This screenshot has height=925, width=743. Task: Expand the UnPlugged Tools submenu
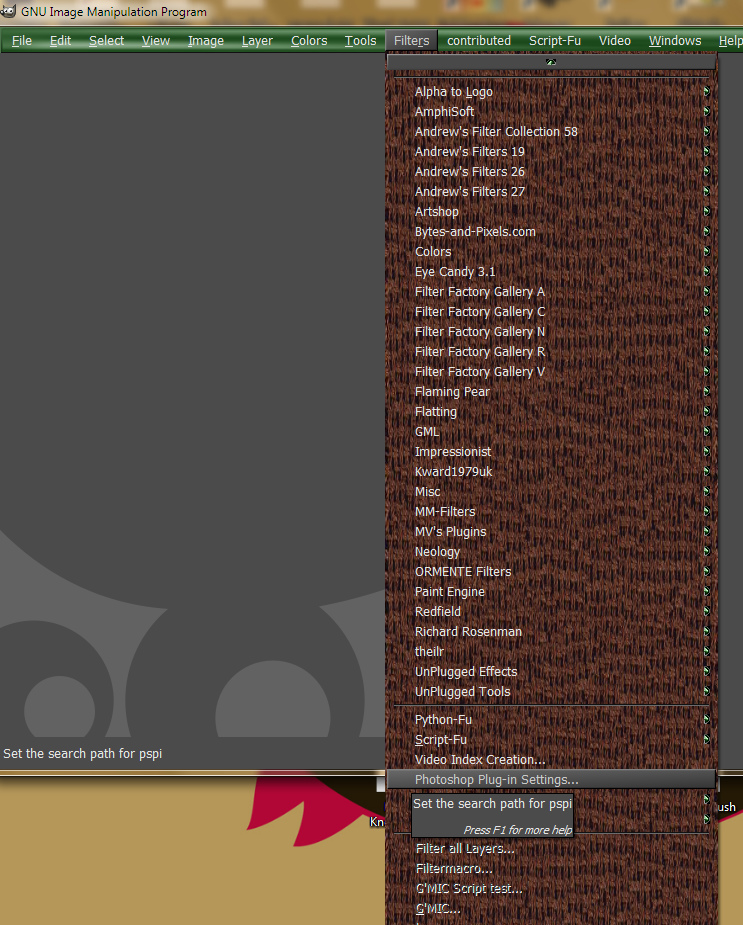pyautogui.click(x=551, y=693)
